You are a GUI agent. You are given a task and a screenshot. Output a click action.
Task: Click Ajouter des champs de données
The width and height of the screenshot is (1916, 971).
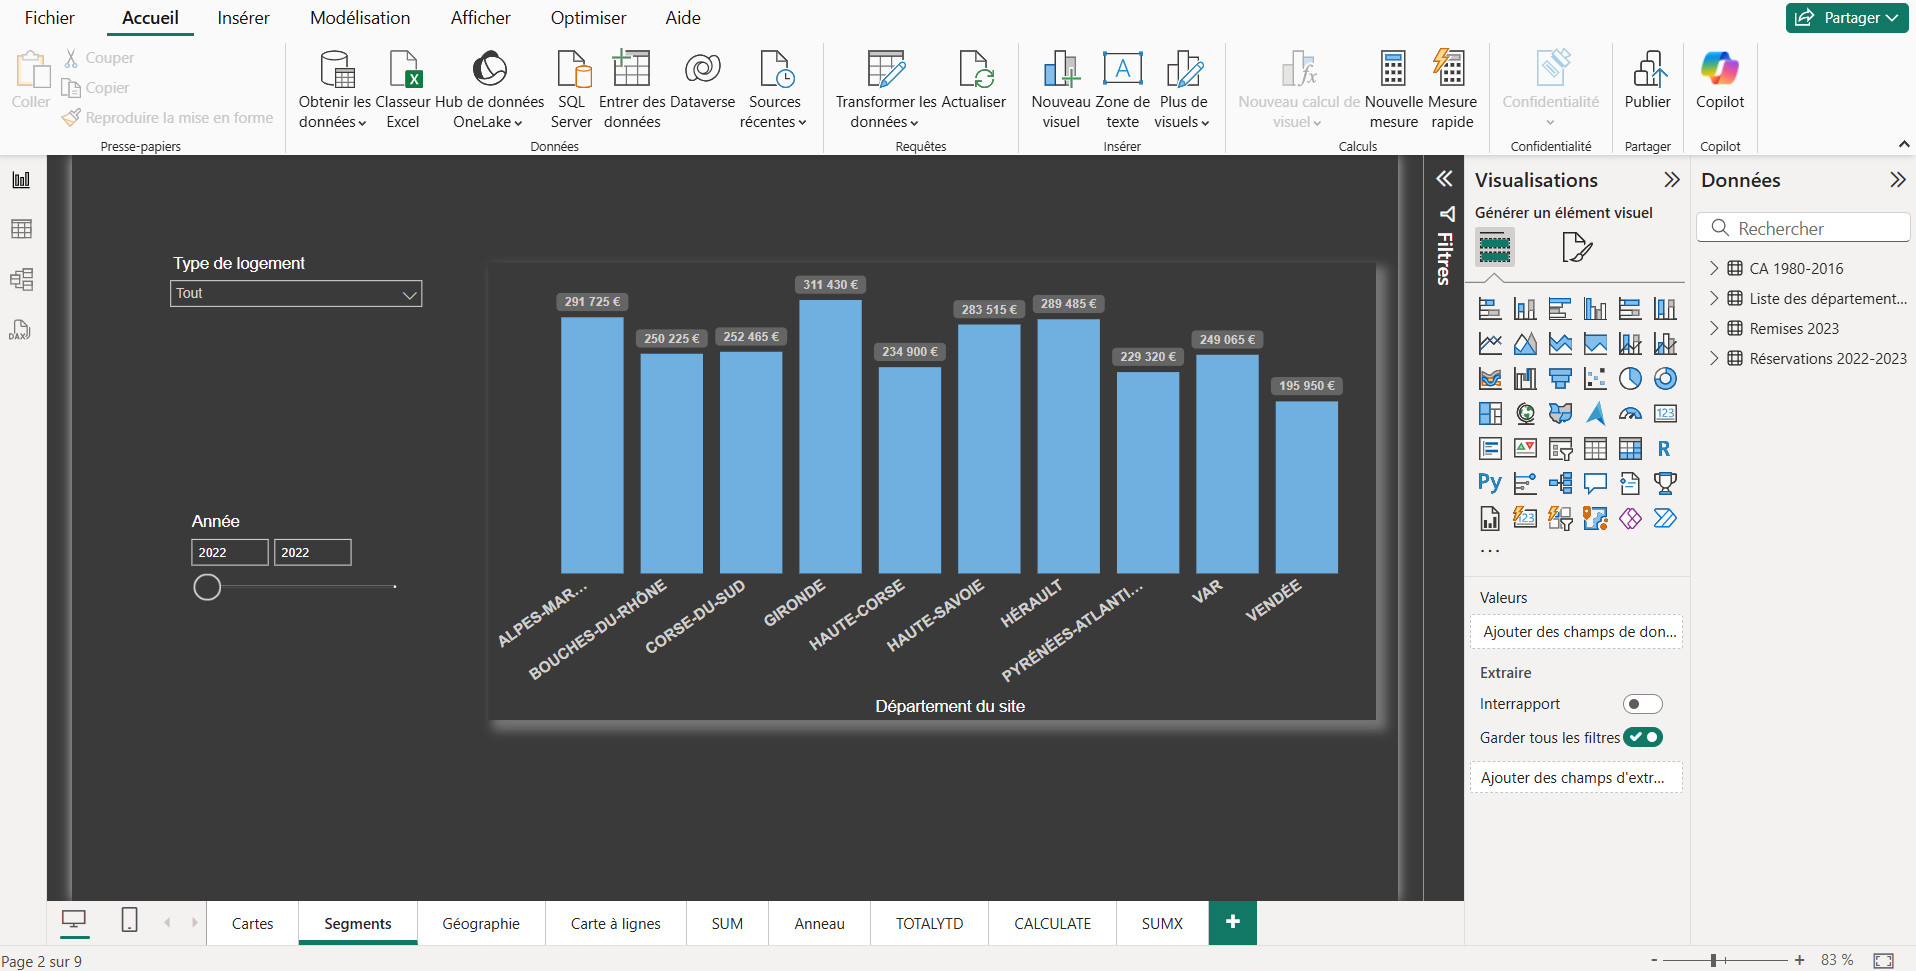pos(1577,632)
